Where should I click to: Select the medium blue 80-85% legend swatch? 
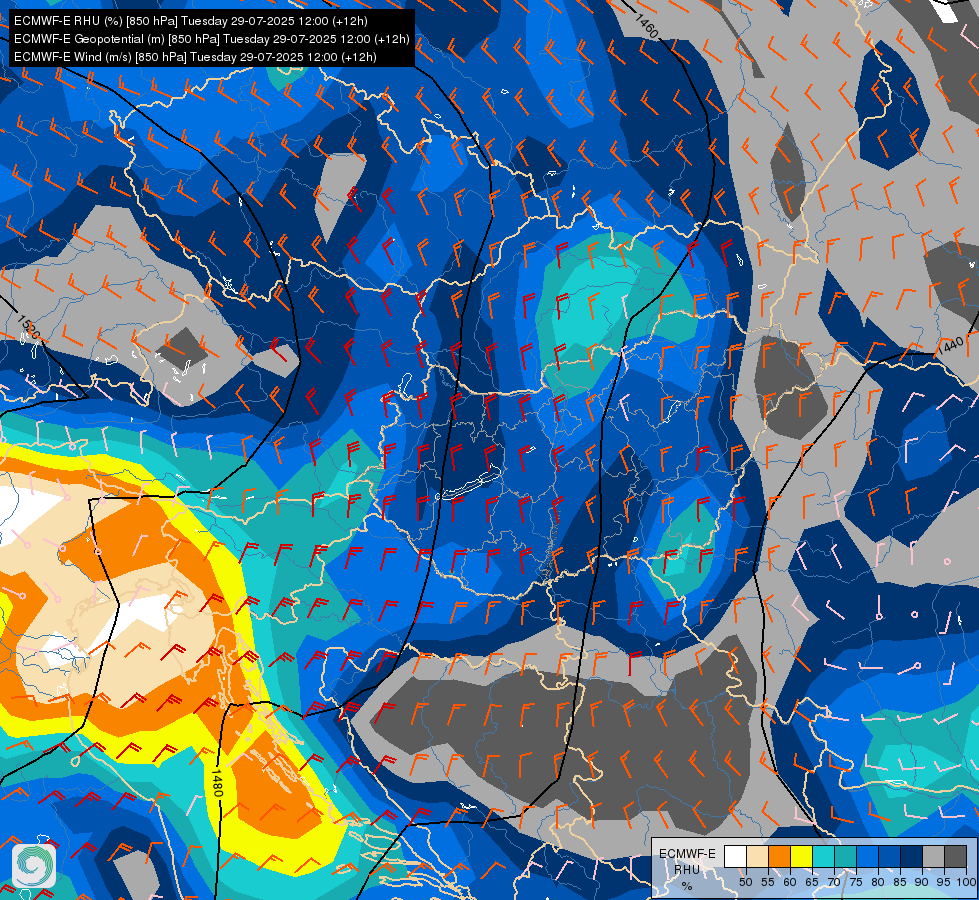coord(890,856)
